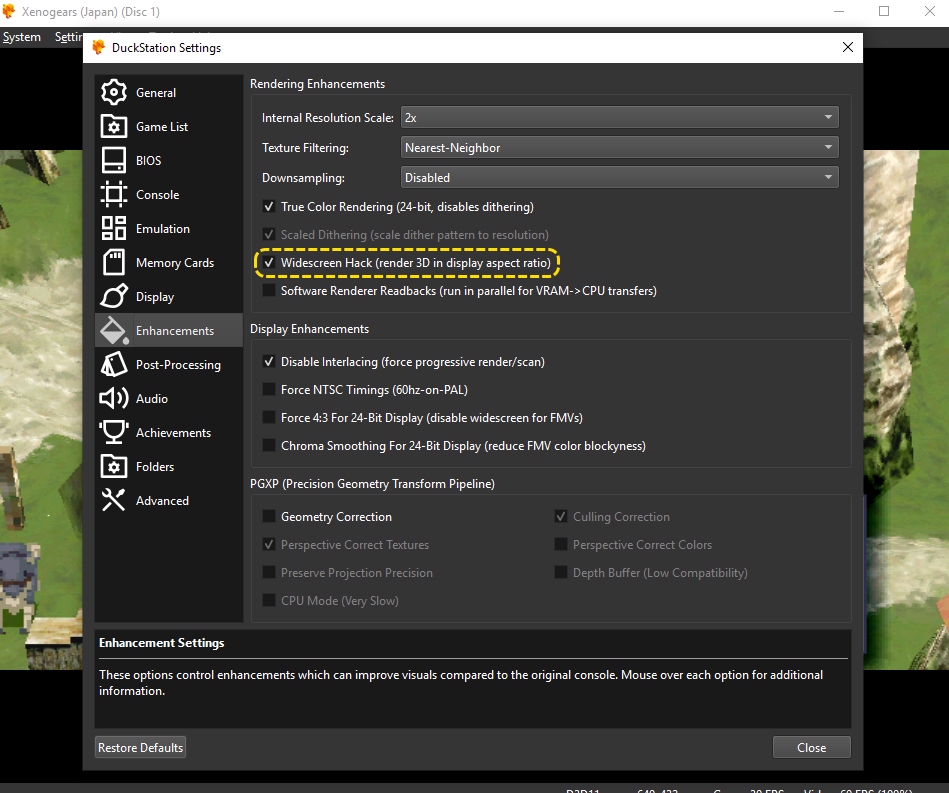Switch to the Display category label
949x793 pixels.
155,297
